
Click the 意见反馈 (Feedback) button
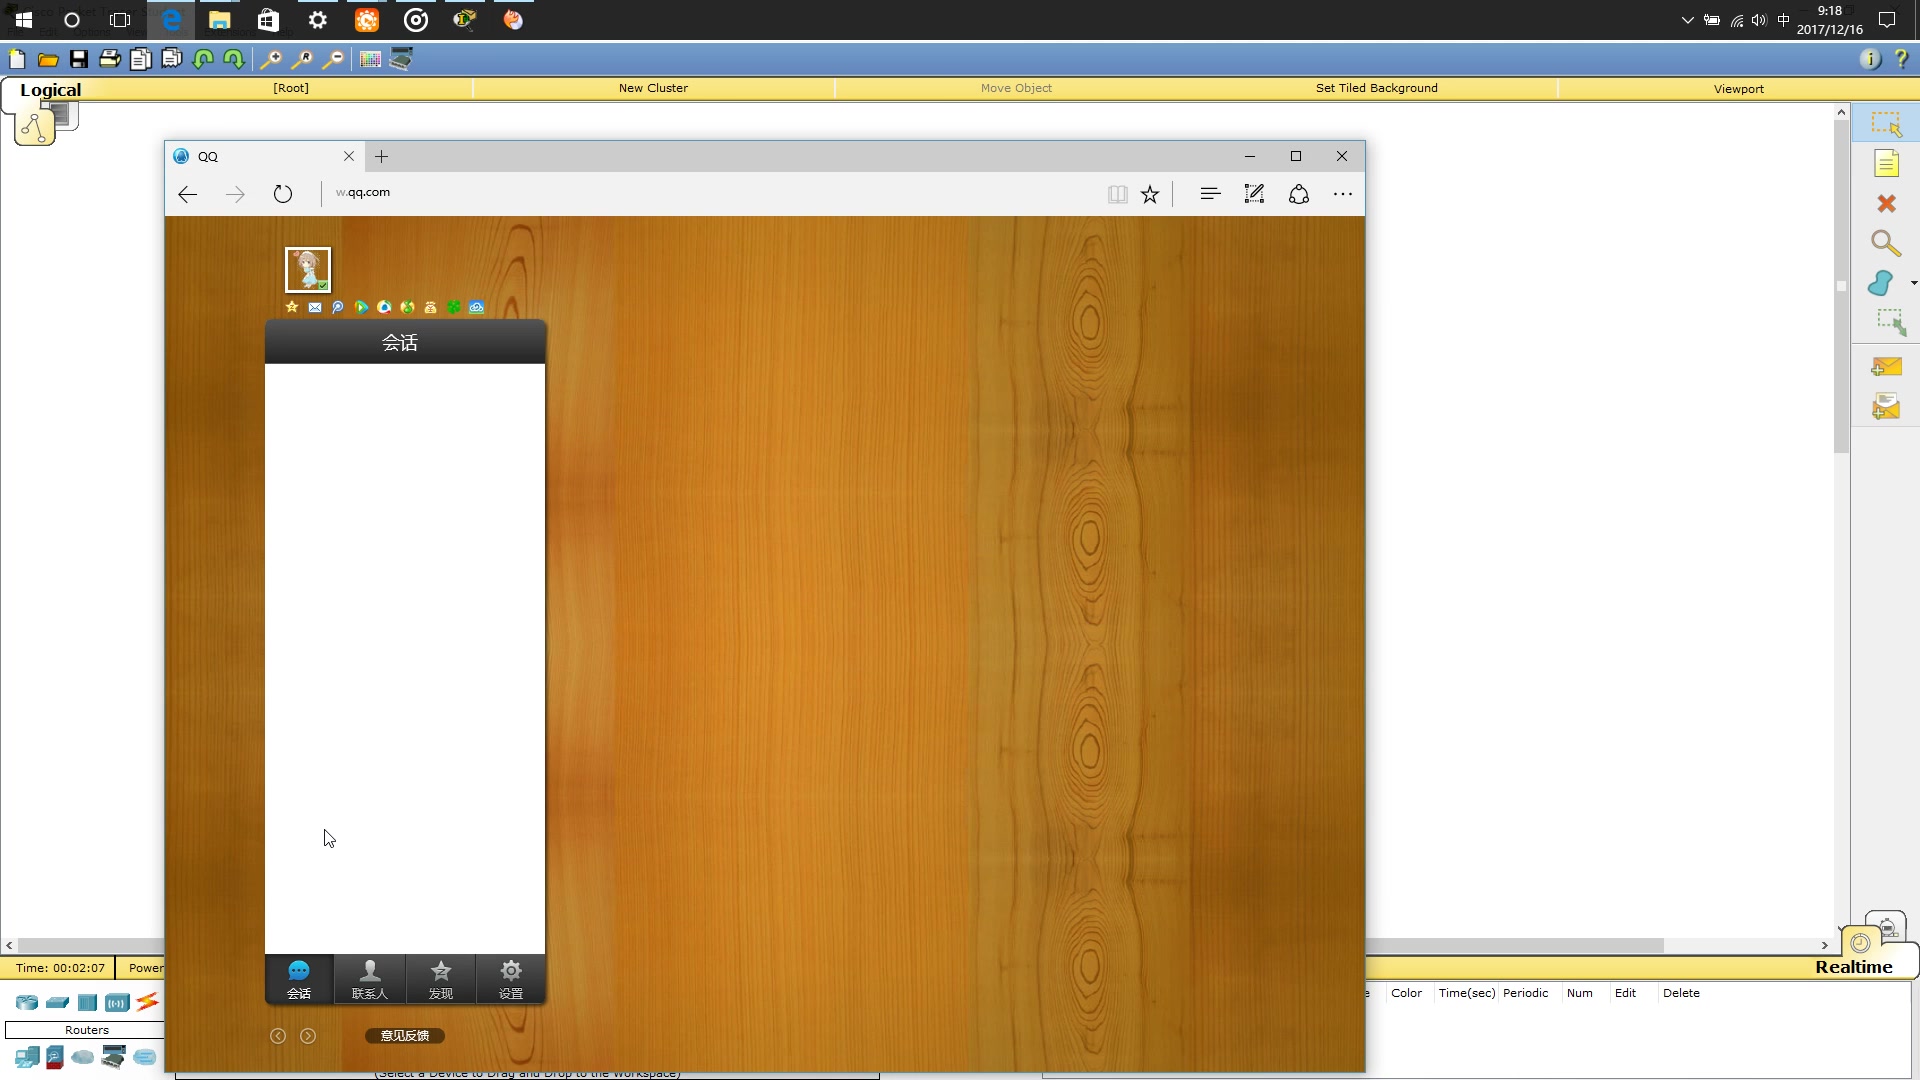(404, 1035)
